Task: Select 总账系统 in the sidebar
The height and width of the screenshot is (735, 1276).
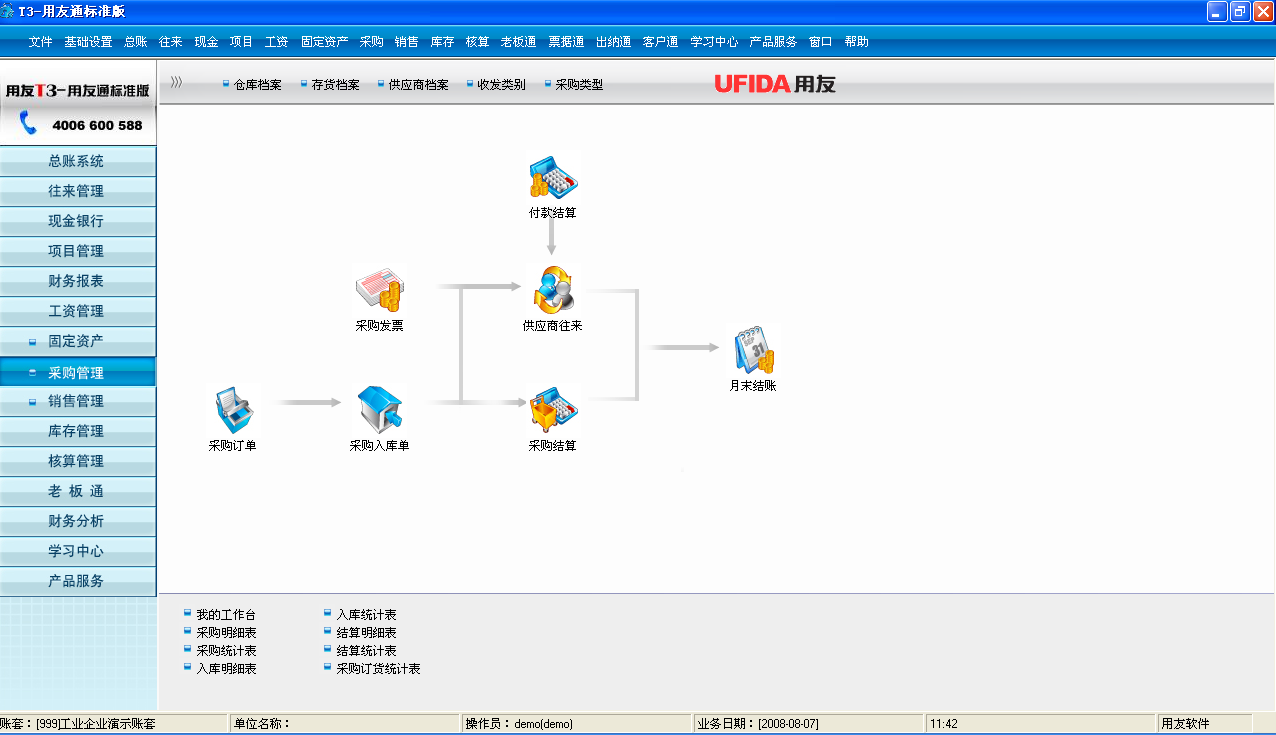Action: click(78, 161)
